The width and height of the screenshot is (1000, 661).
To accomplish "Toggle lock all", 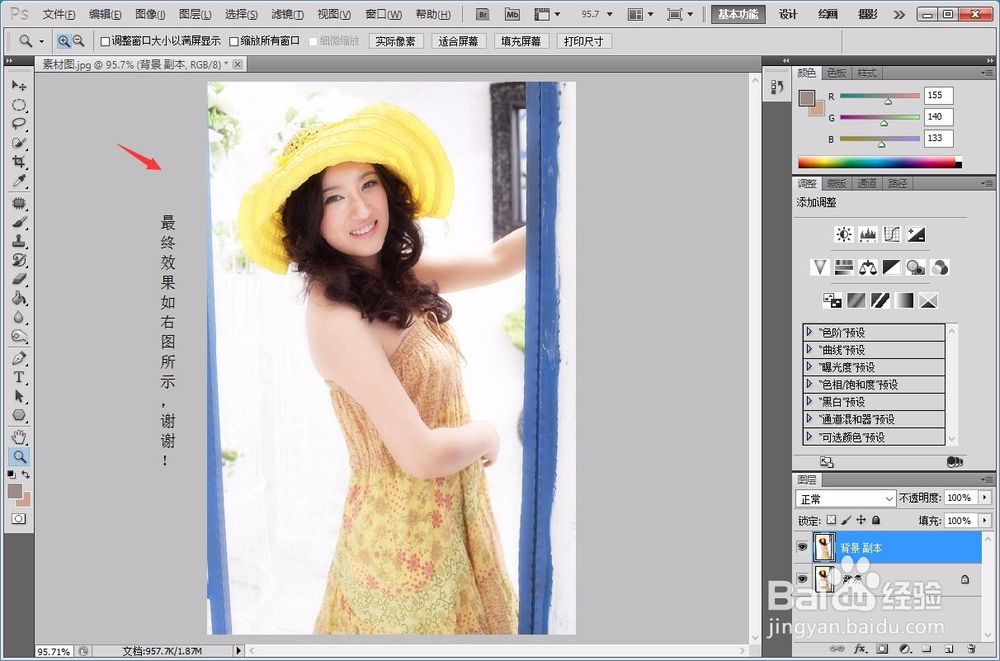I will [876, 520].
